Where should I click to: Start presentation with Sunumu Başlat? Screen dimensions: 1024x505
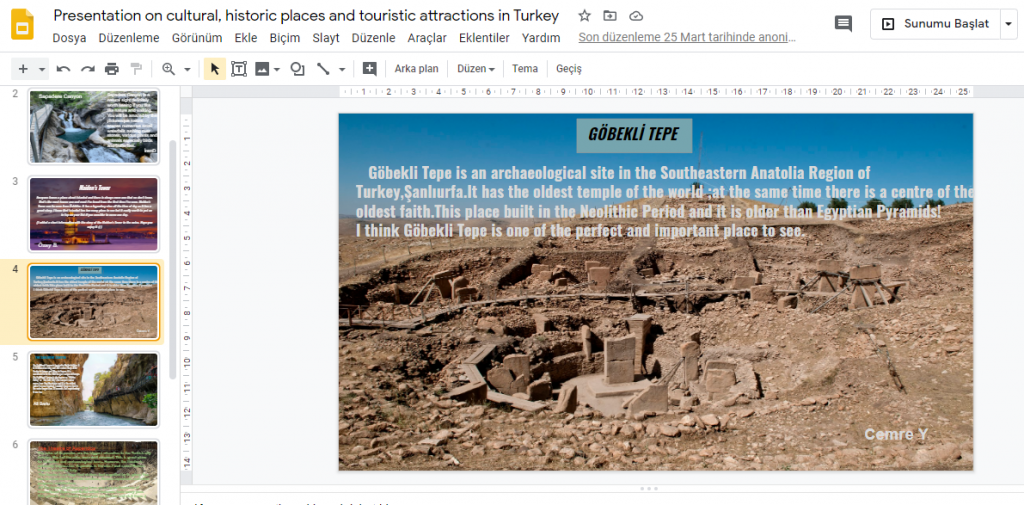tap(935, 24)
